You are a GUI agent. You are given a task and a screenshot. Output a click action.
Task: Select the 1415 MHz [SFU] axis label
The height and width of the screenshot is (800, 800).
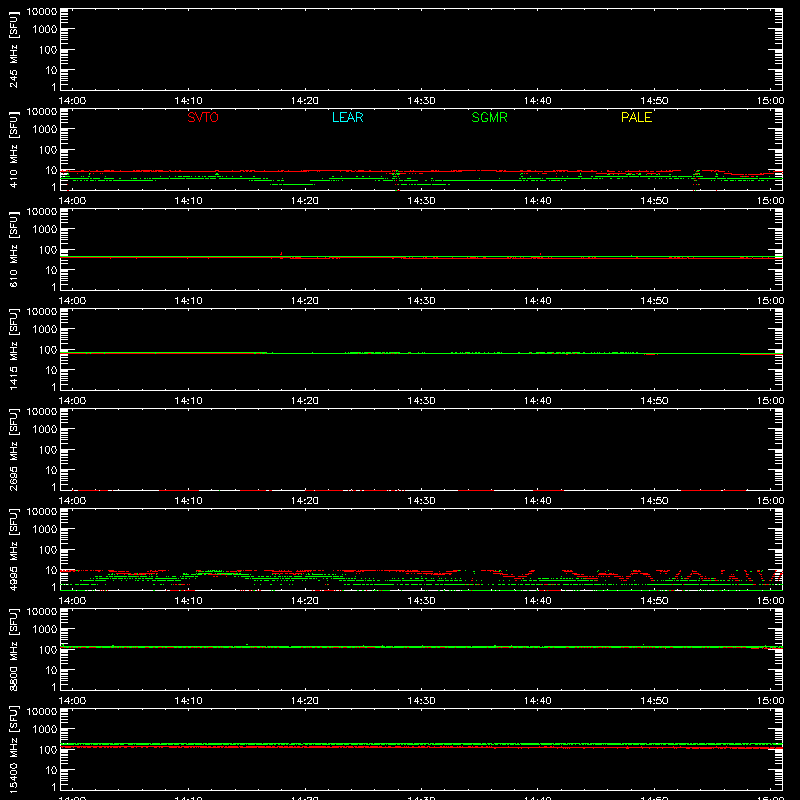tap(13, 349)
